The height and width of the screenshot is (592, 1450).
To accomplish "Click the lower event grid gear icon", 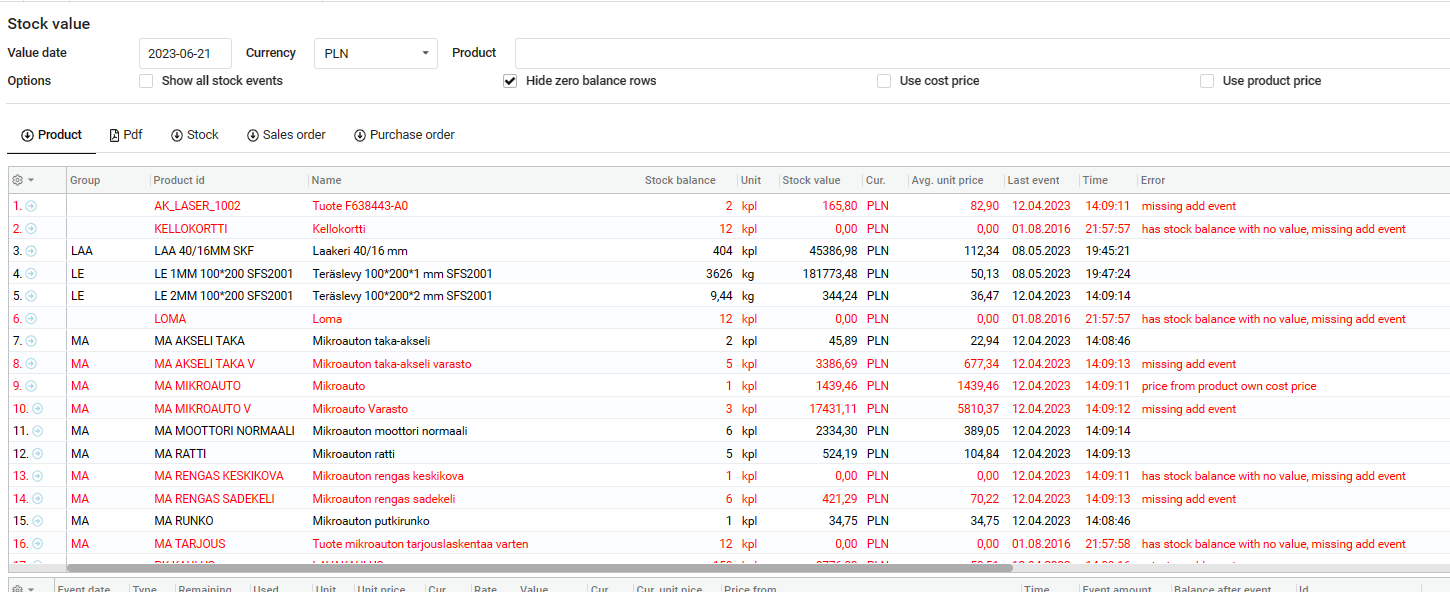I will click(22, 589).
